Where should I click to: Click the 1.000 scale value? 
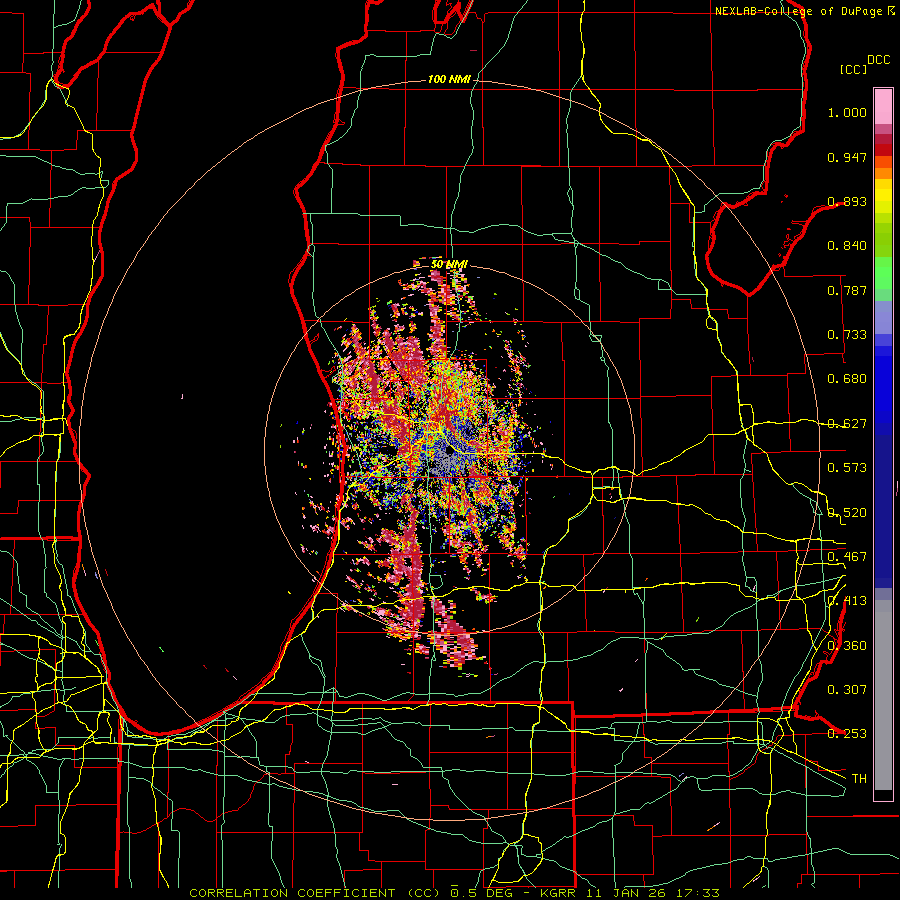847,112
